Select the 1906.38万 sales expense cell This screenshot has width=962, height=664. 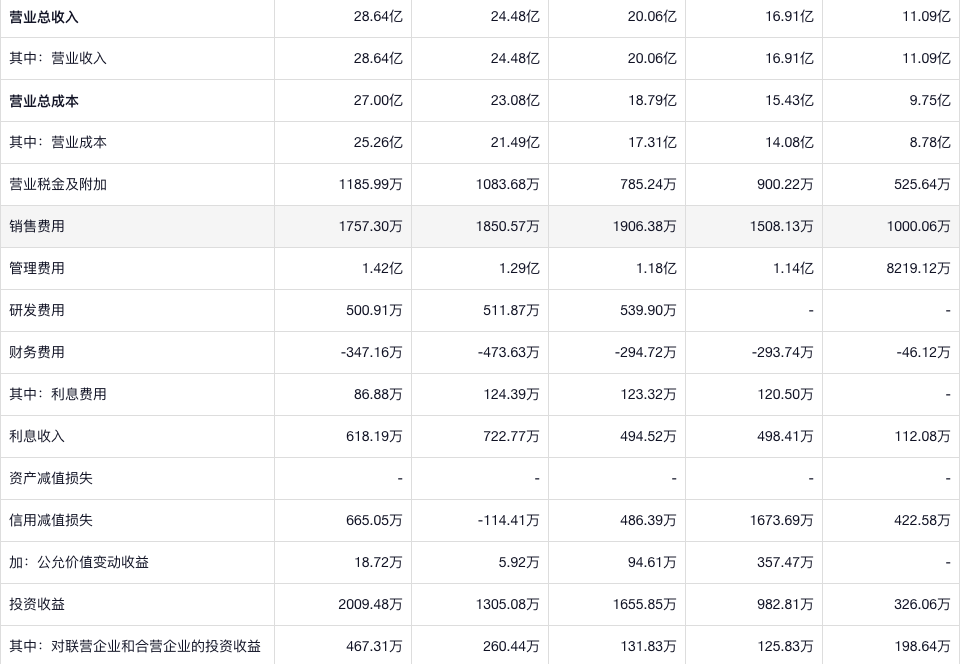pyautogui.click(x=644, y=227)
